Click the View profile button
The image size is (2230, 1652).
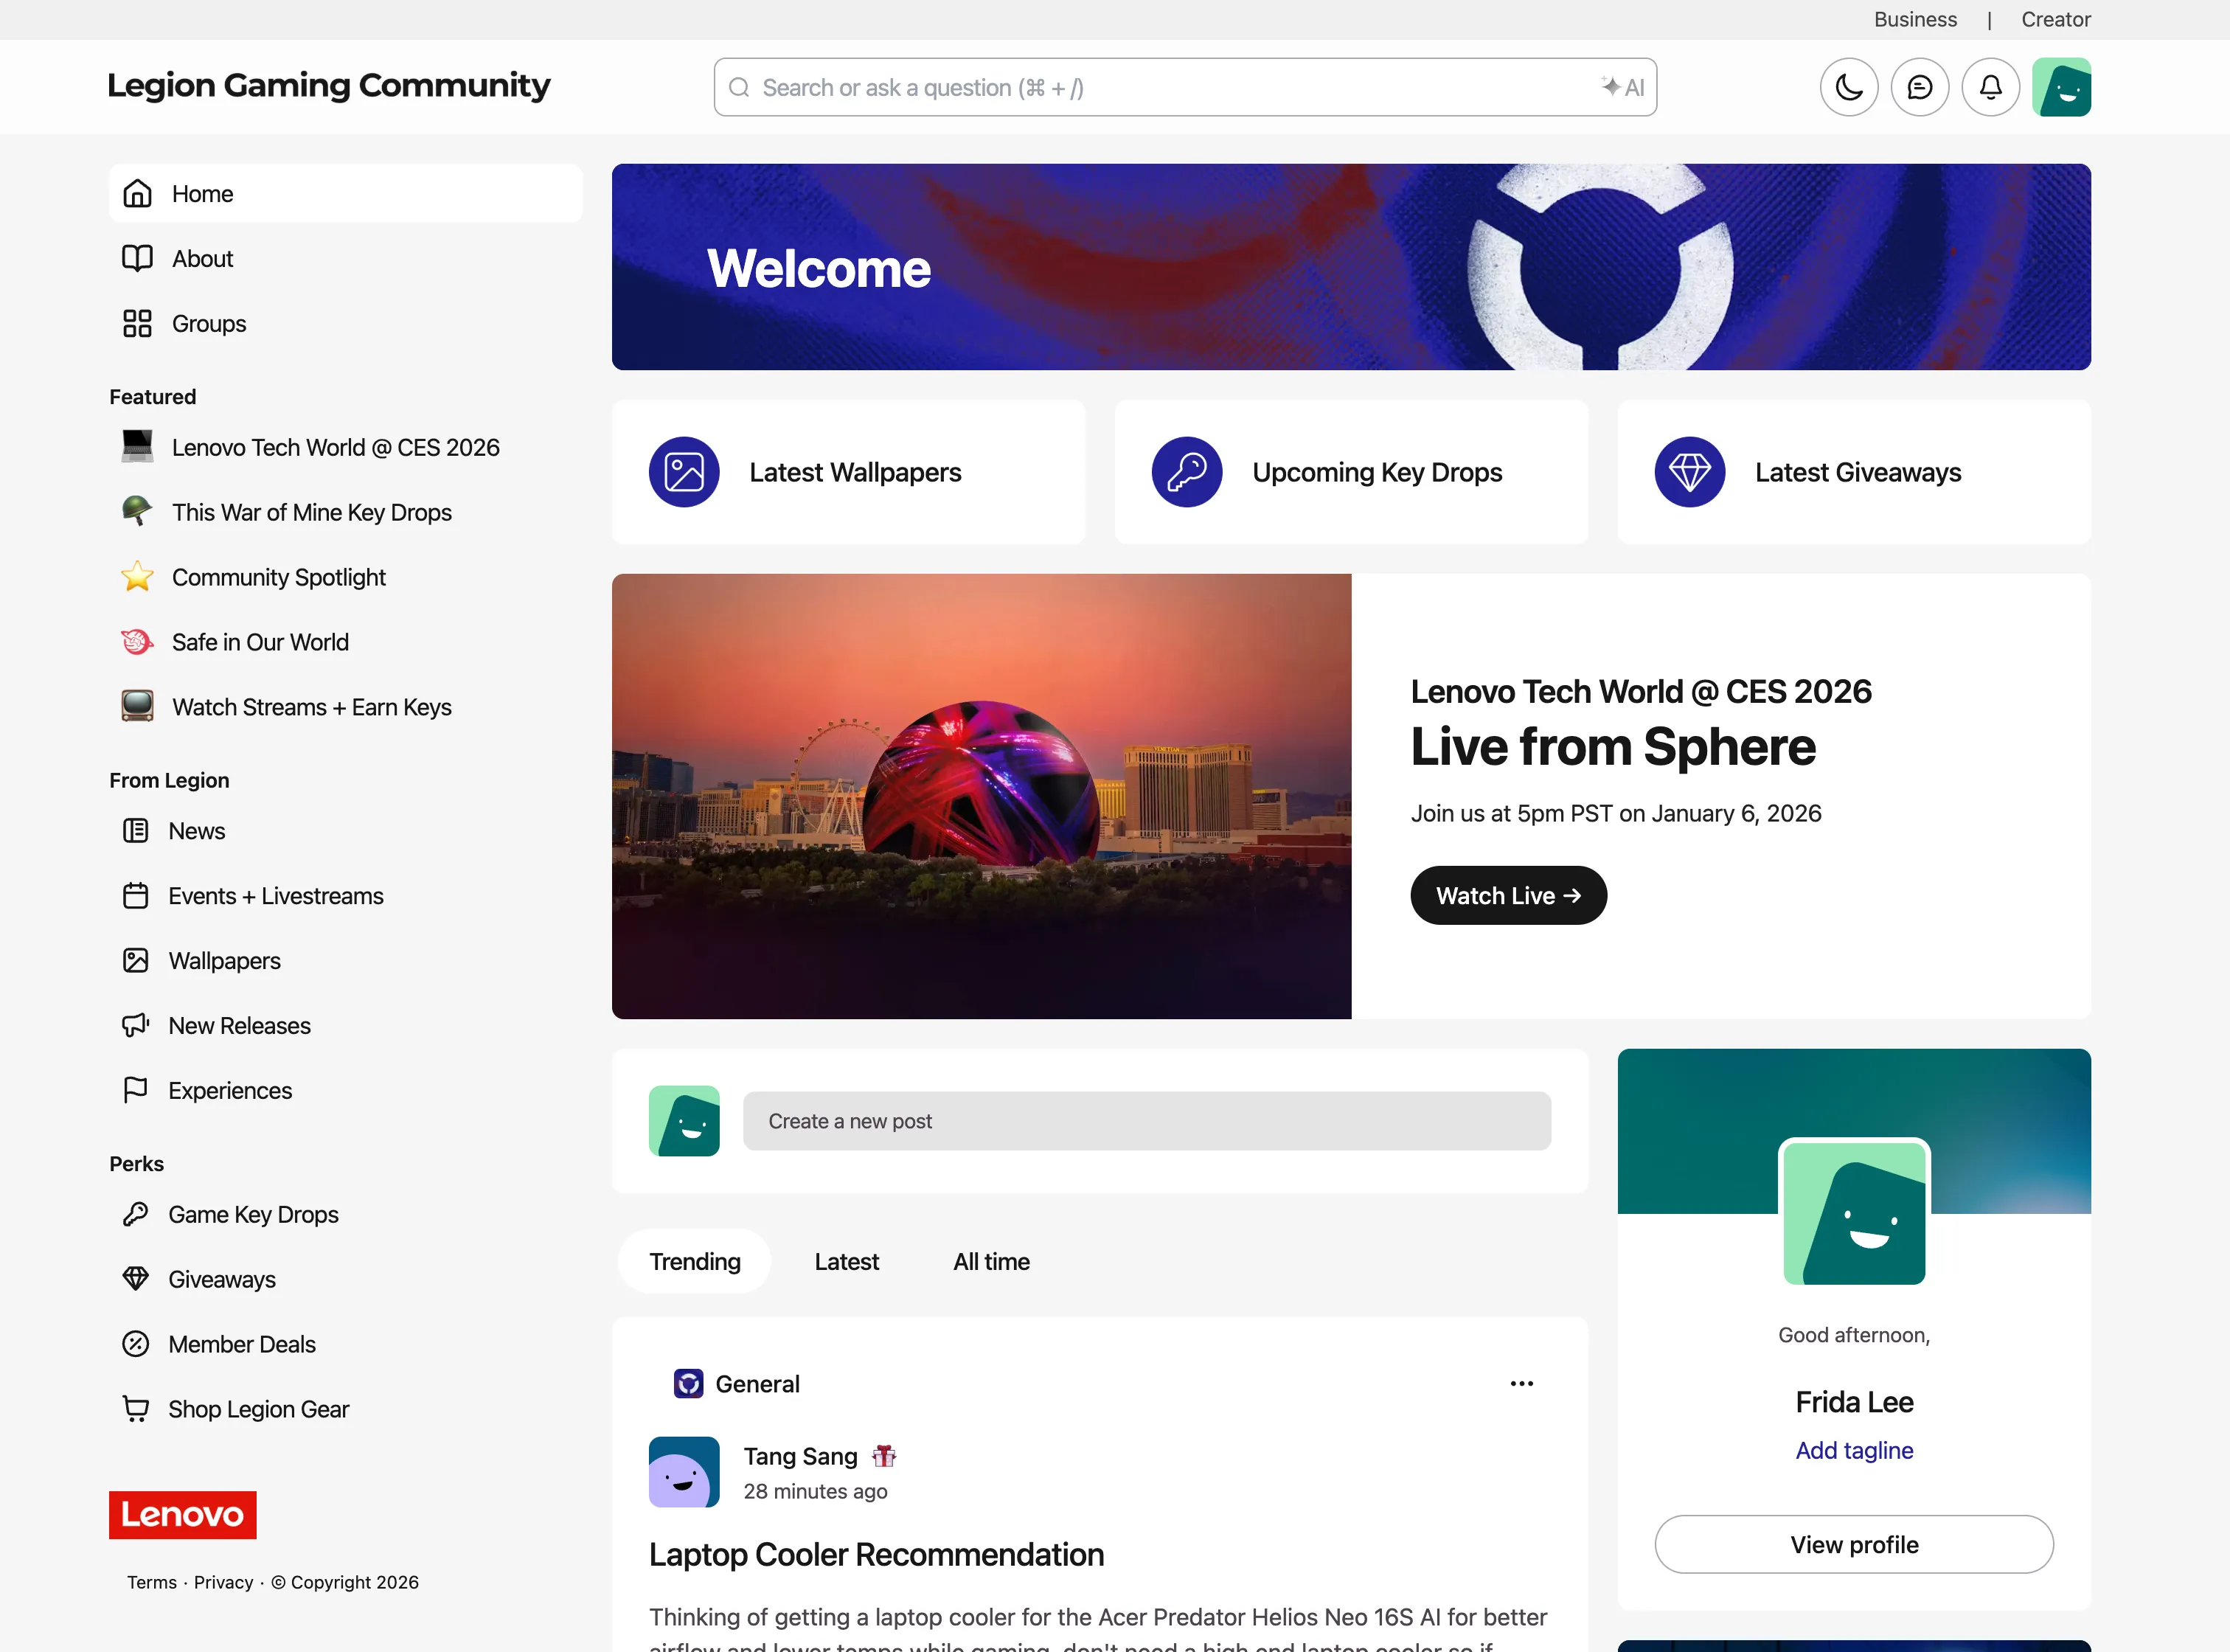point(1853,1545)
